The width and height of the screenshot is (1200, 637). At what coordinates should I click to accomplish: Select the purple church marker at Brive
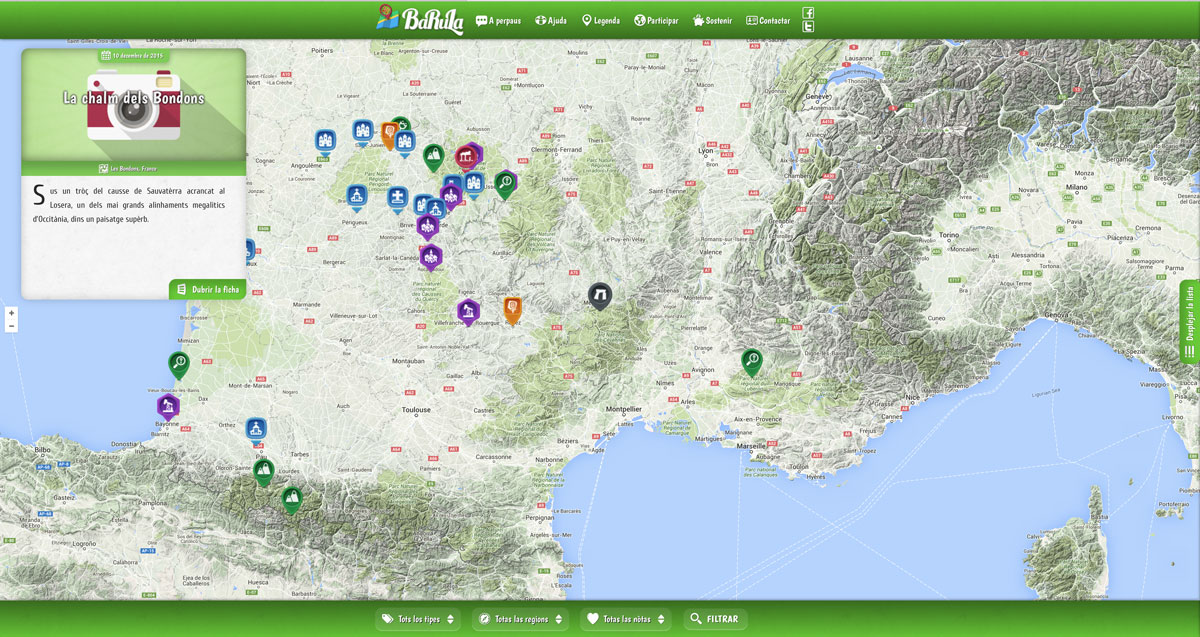(x=428, y=226)
